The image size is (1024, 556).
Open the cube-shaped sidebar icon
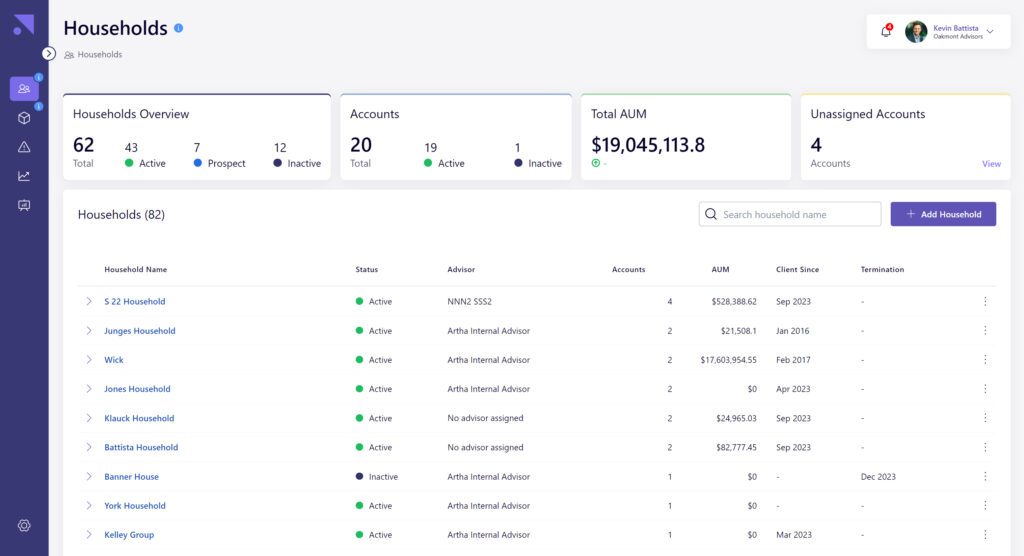[24, 118]
